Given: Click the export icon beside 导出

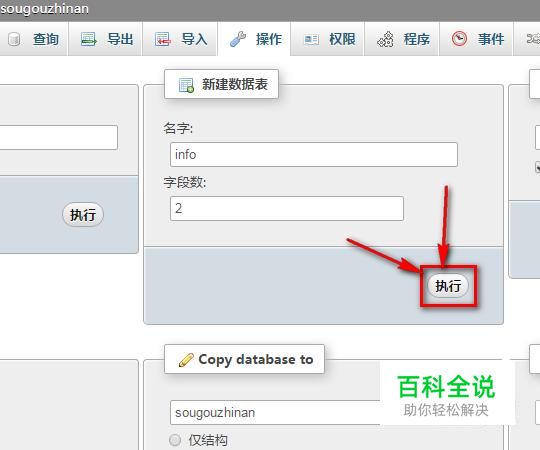Looking at the screenshot, I should pos(89,39).
